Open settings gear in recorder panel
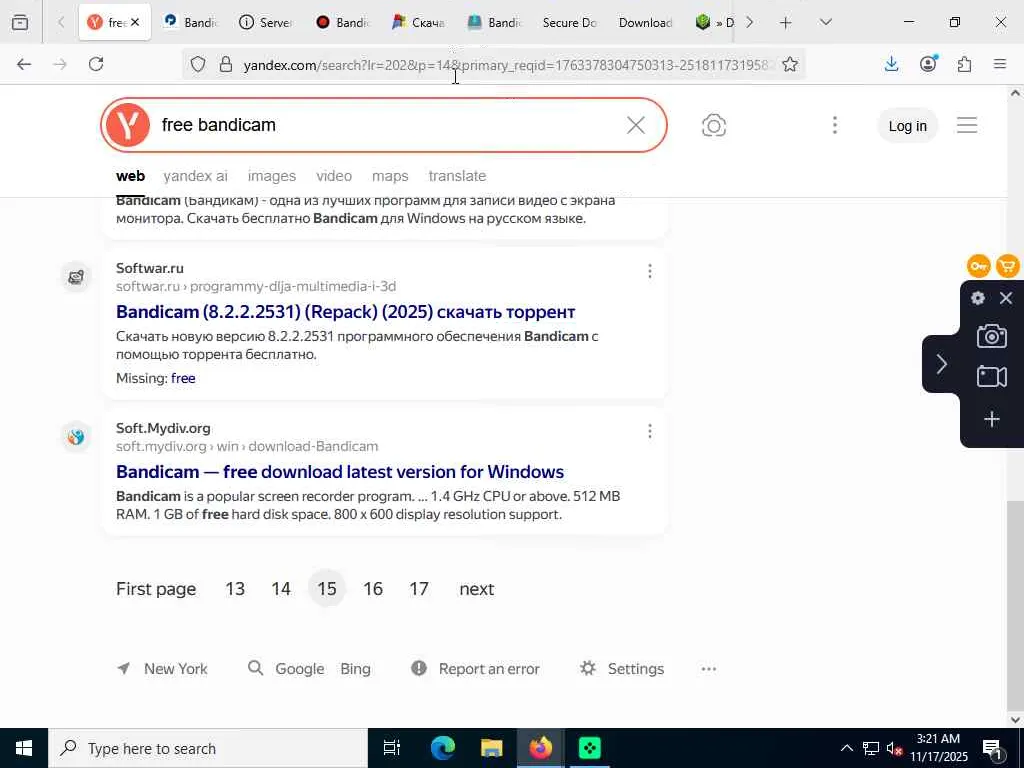This screenshot has height=768, width=1024. click(978, 298)
